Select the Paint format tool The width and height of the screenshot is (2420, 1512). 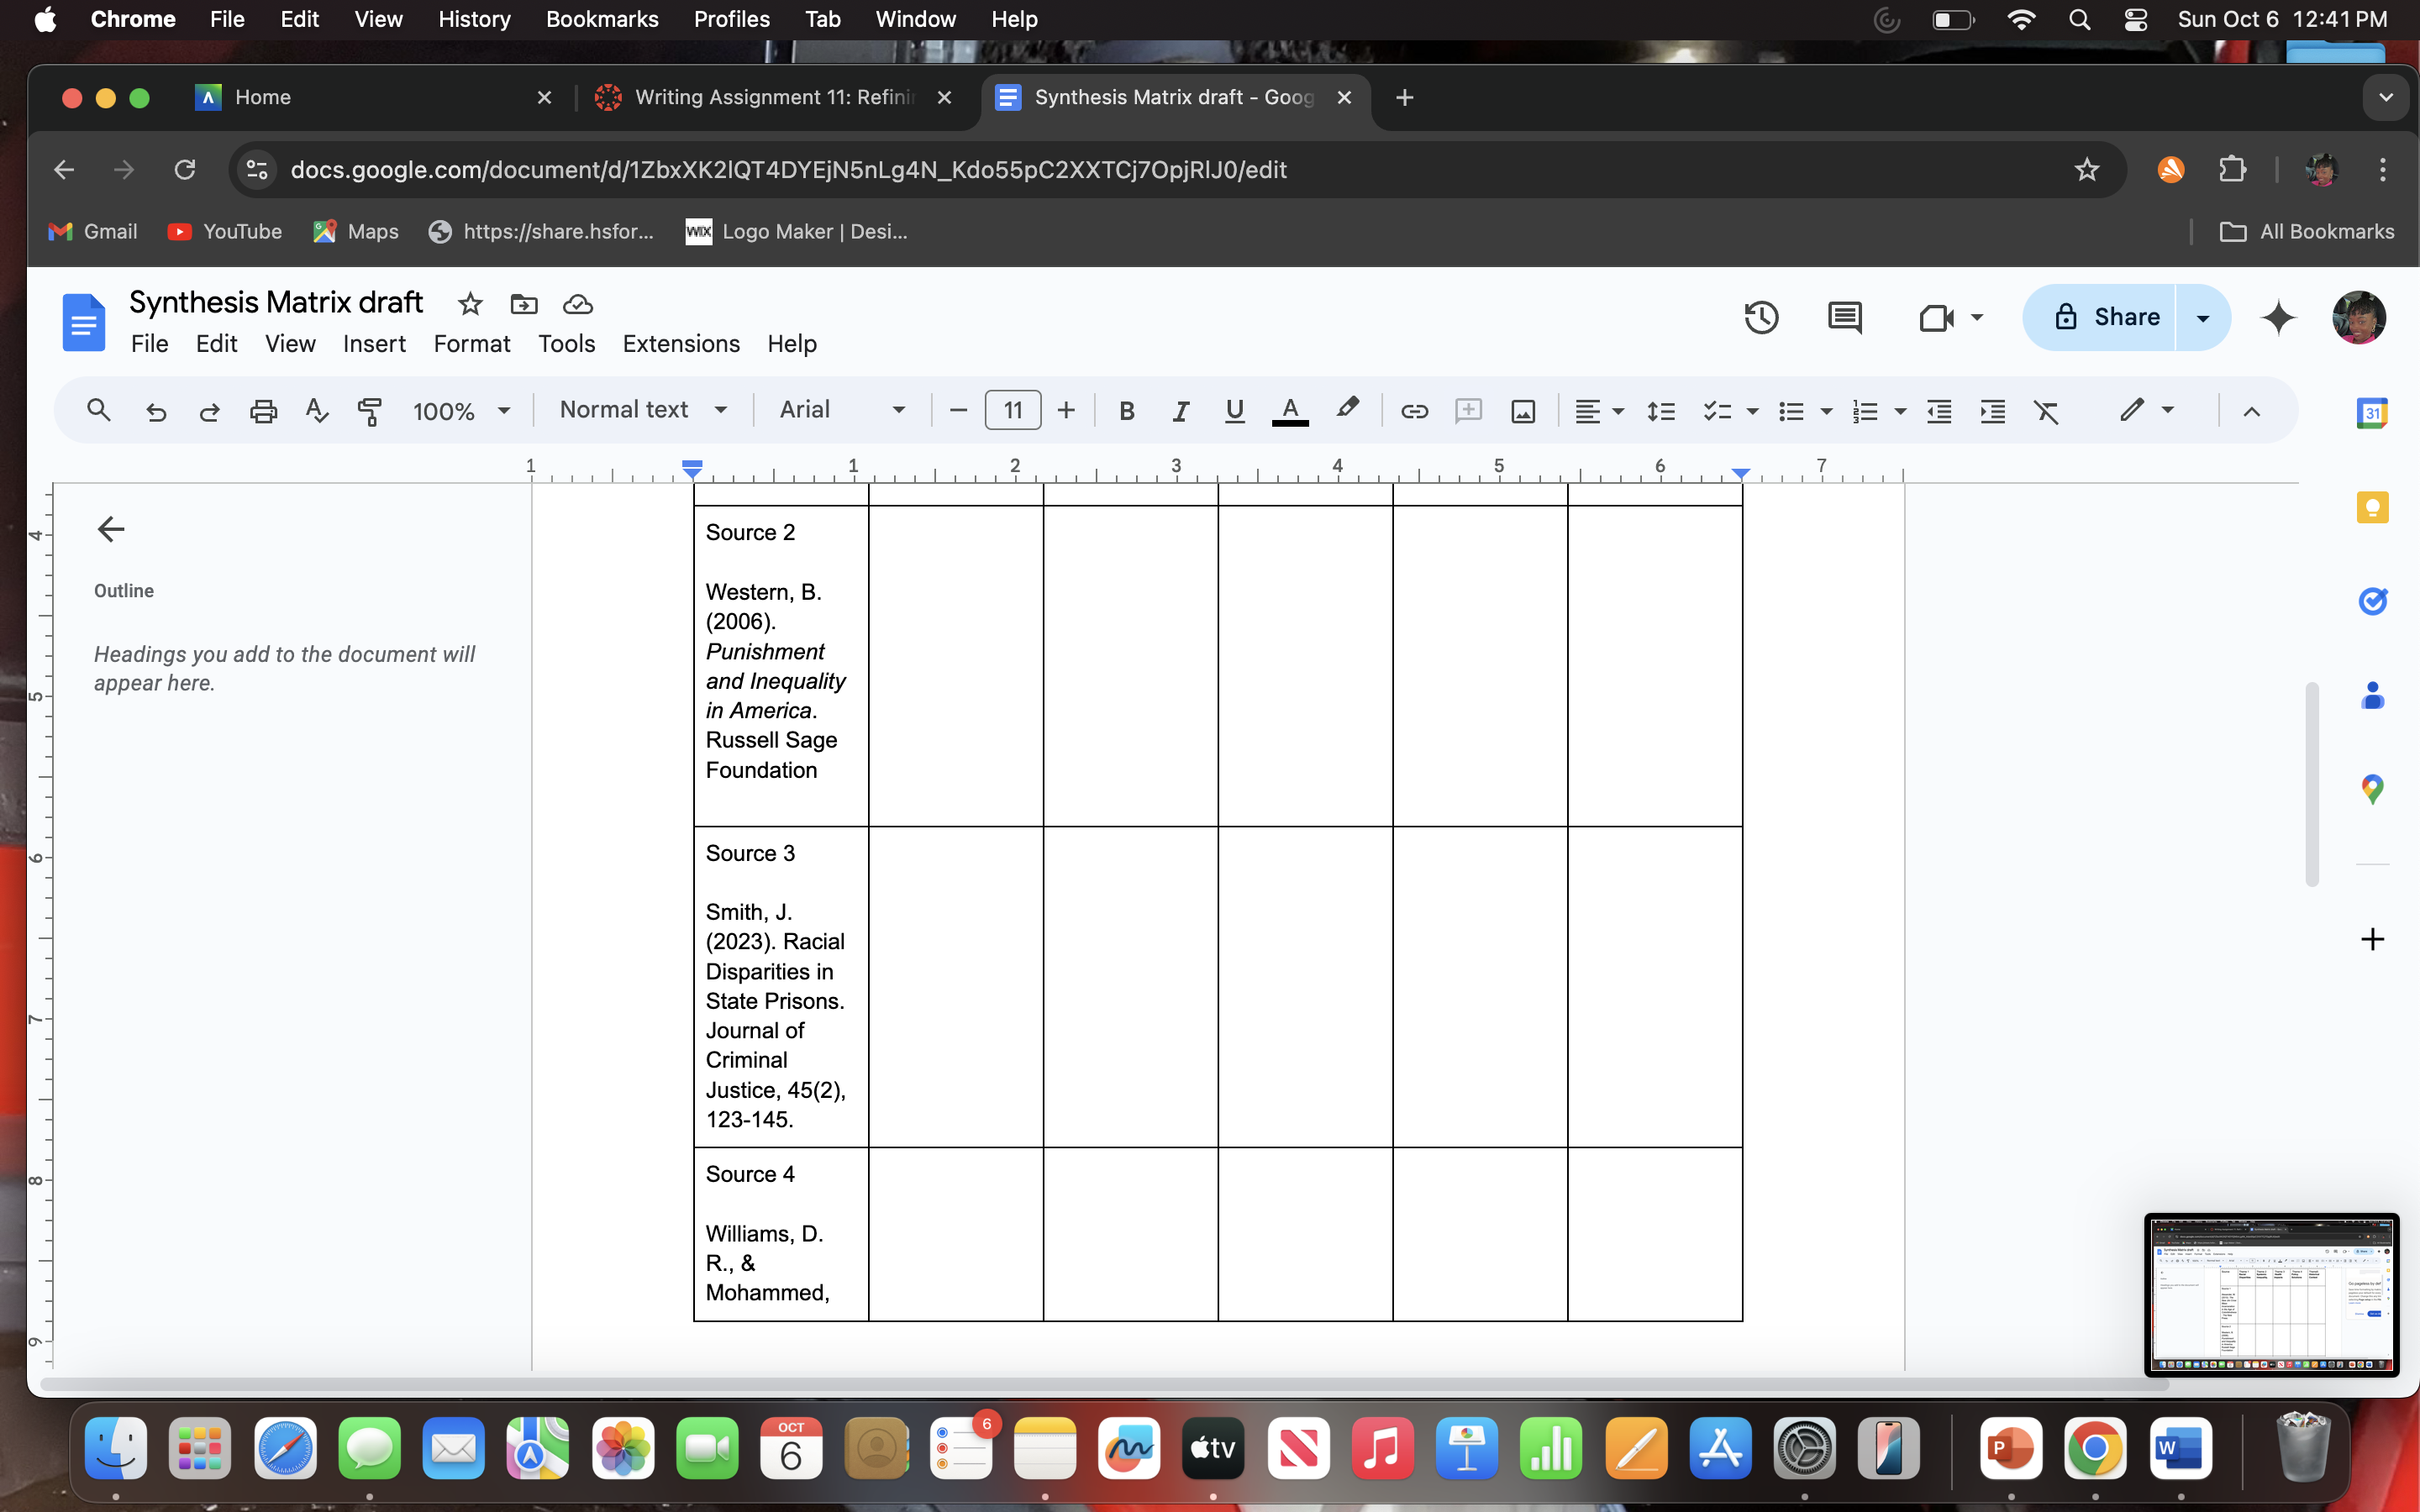[x=369, y=410]
